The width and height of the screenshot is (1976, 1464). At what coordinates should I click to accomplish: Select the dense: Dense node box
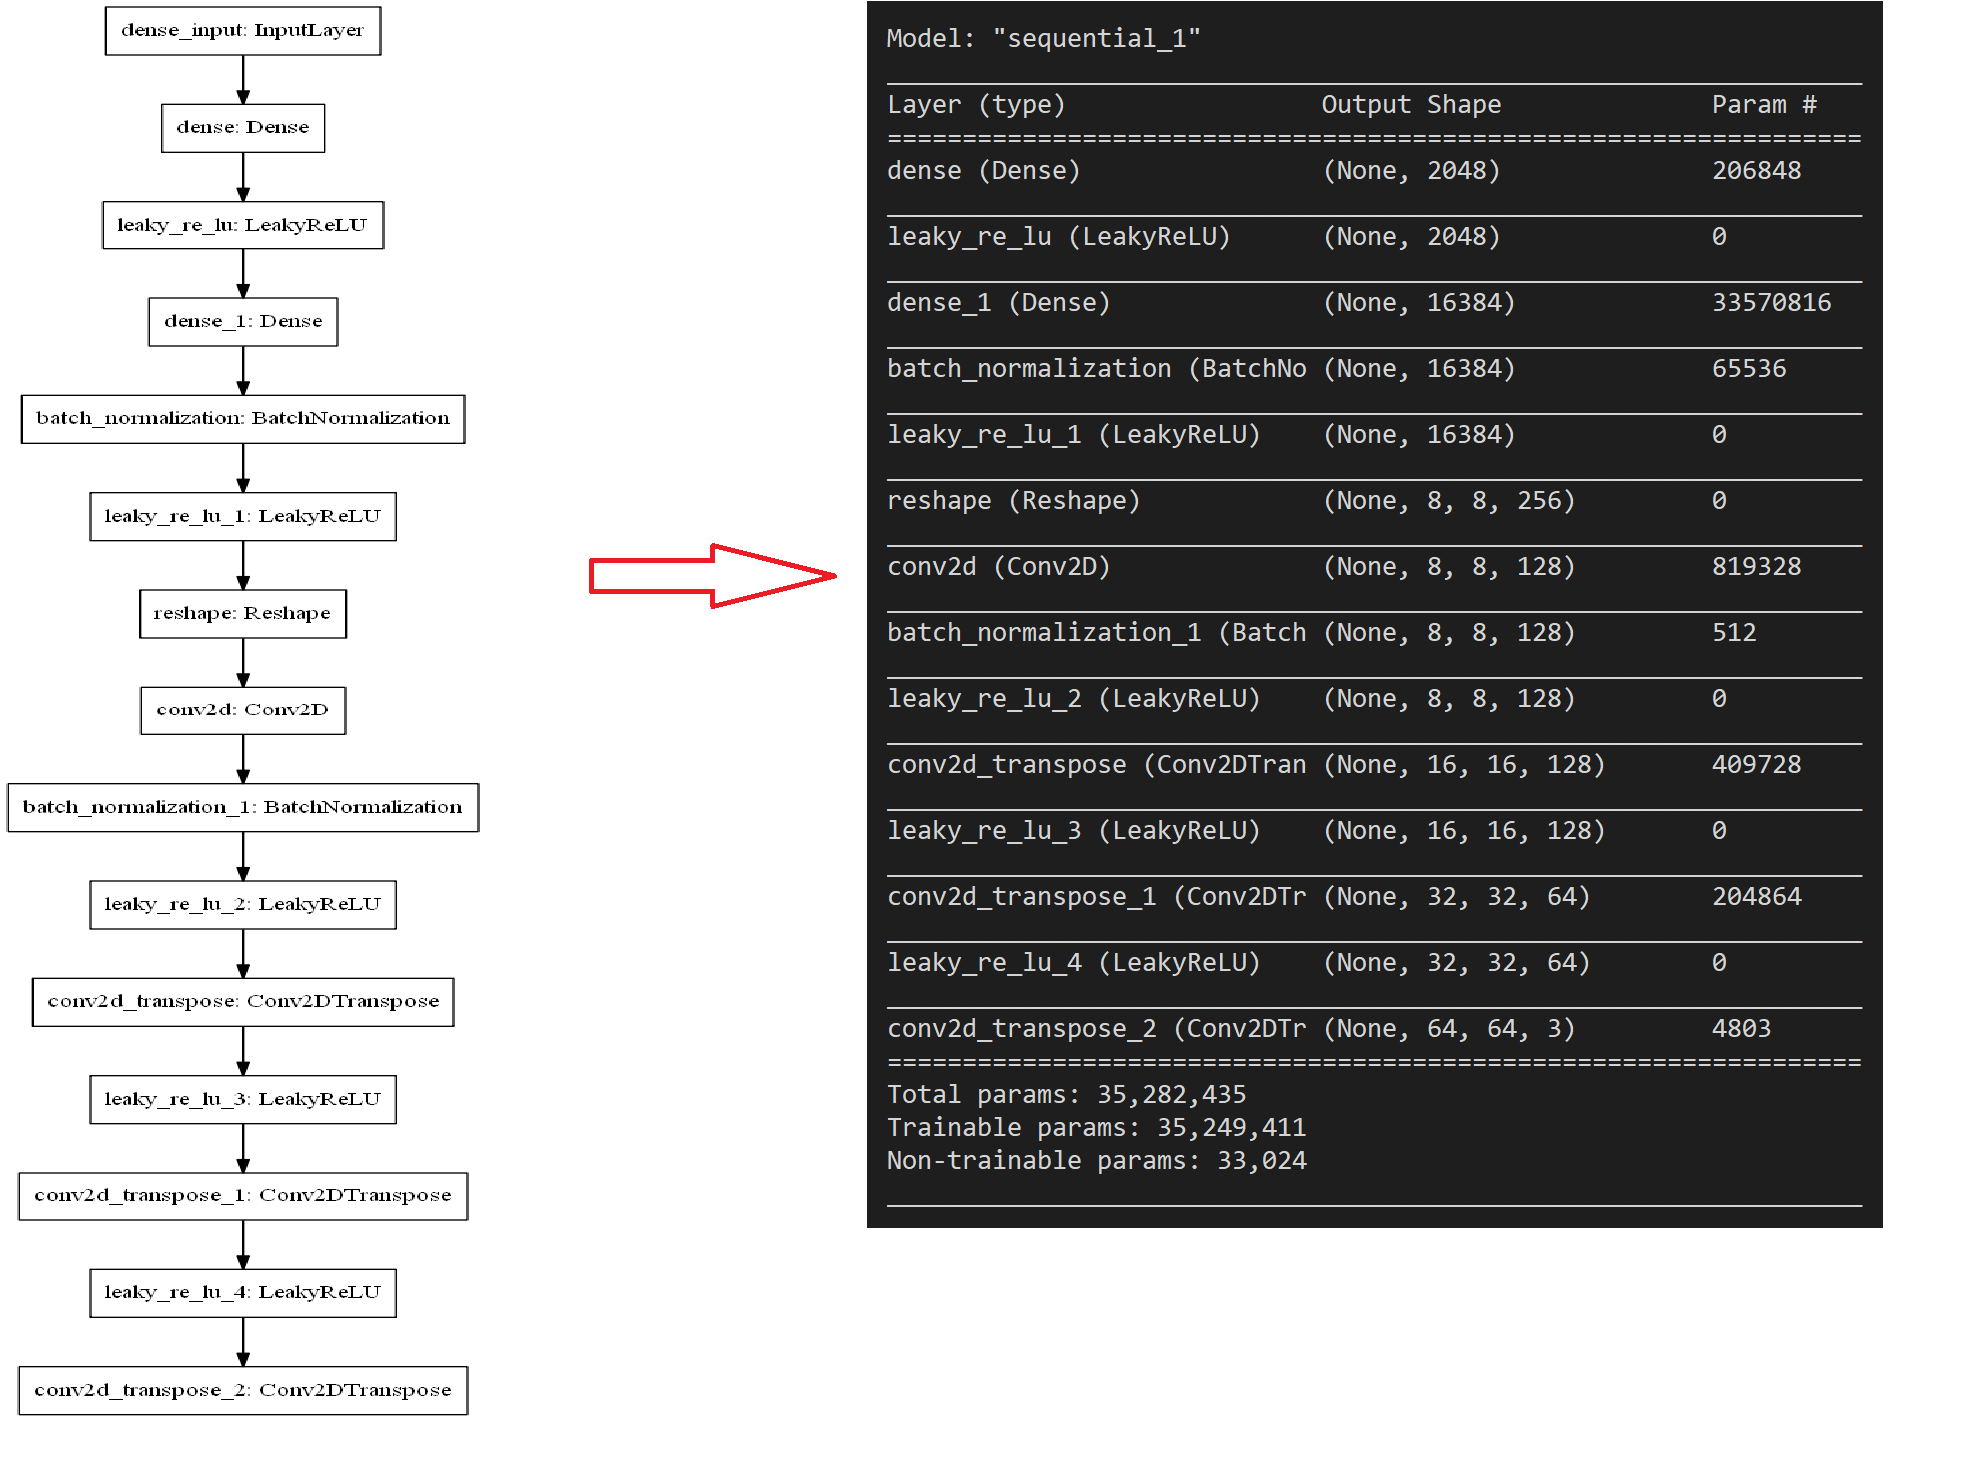tap(243, 127)
